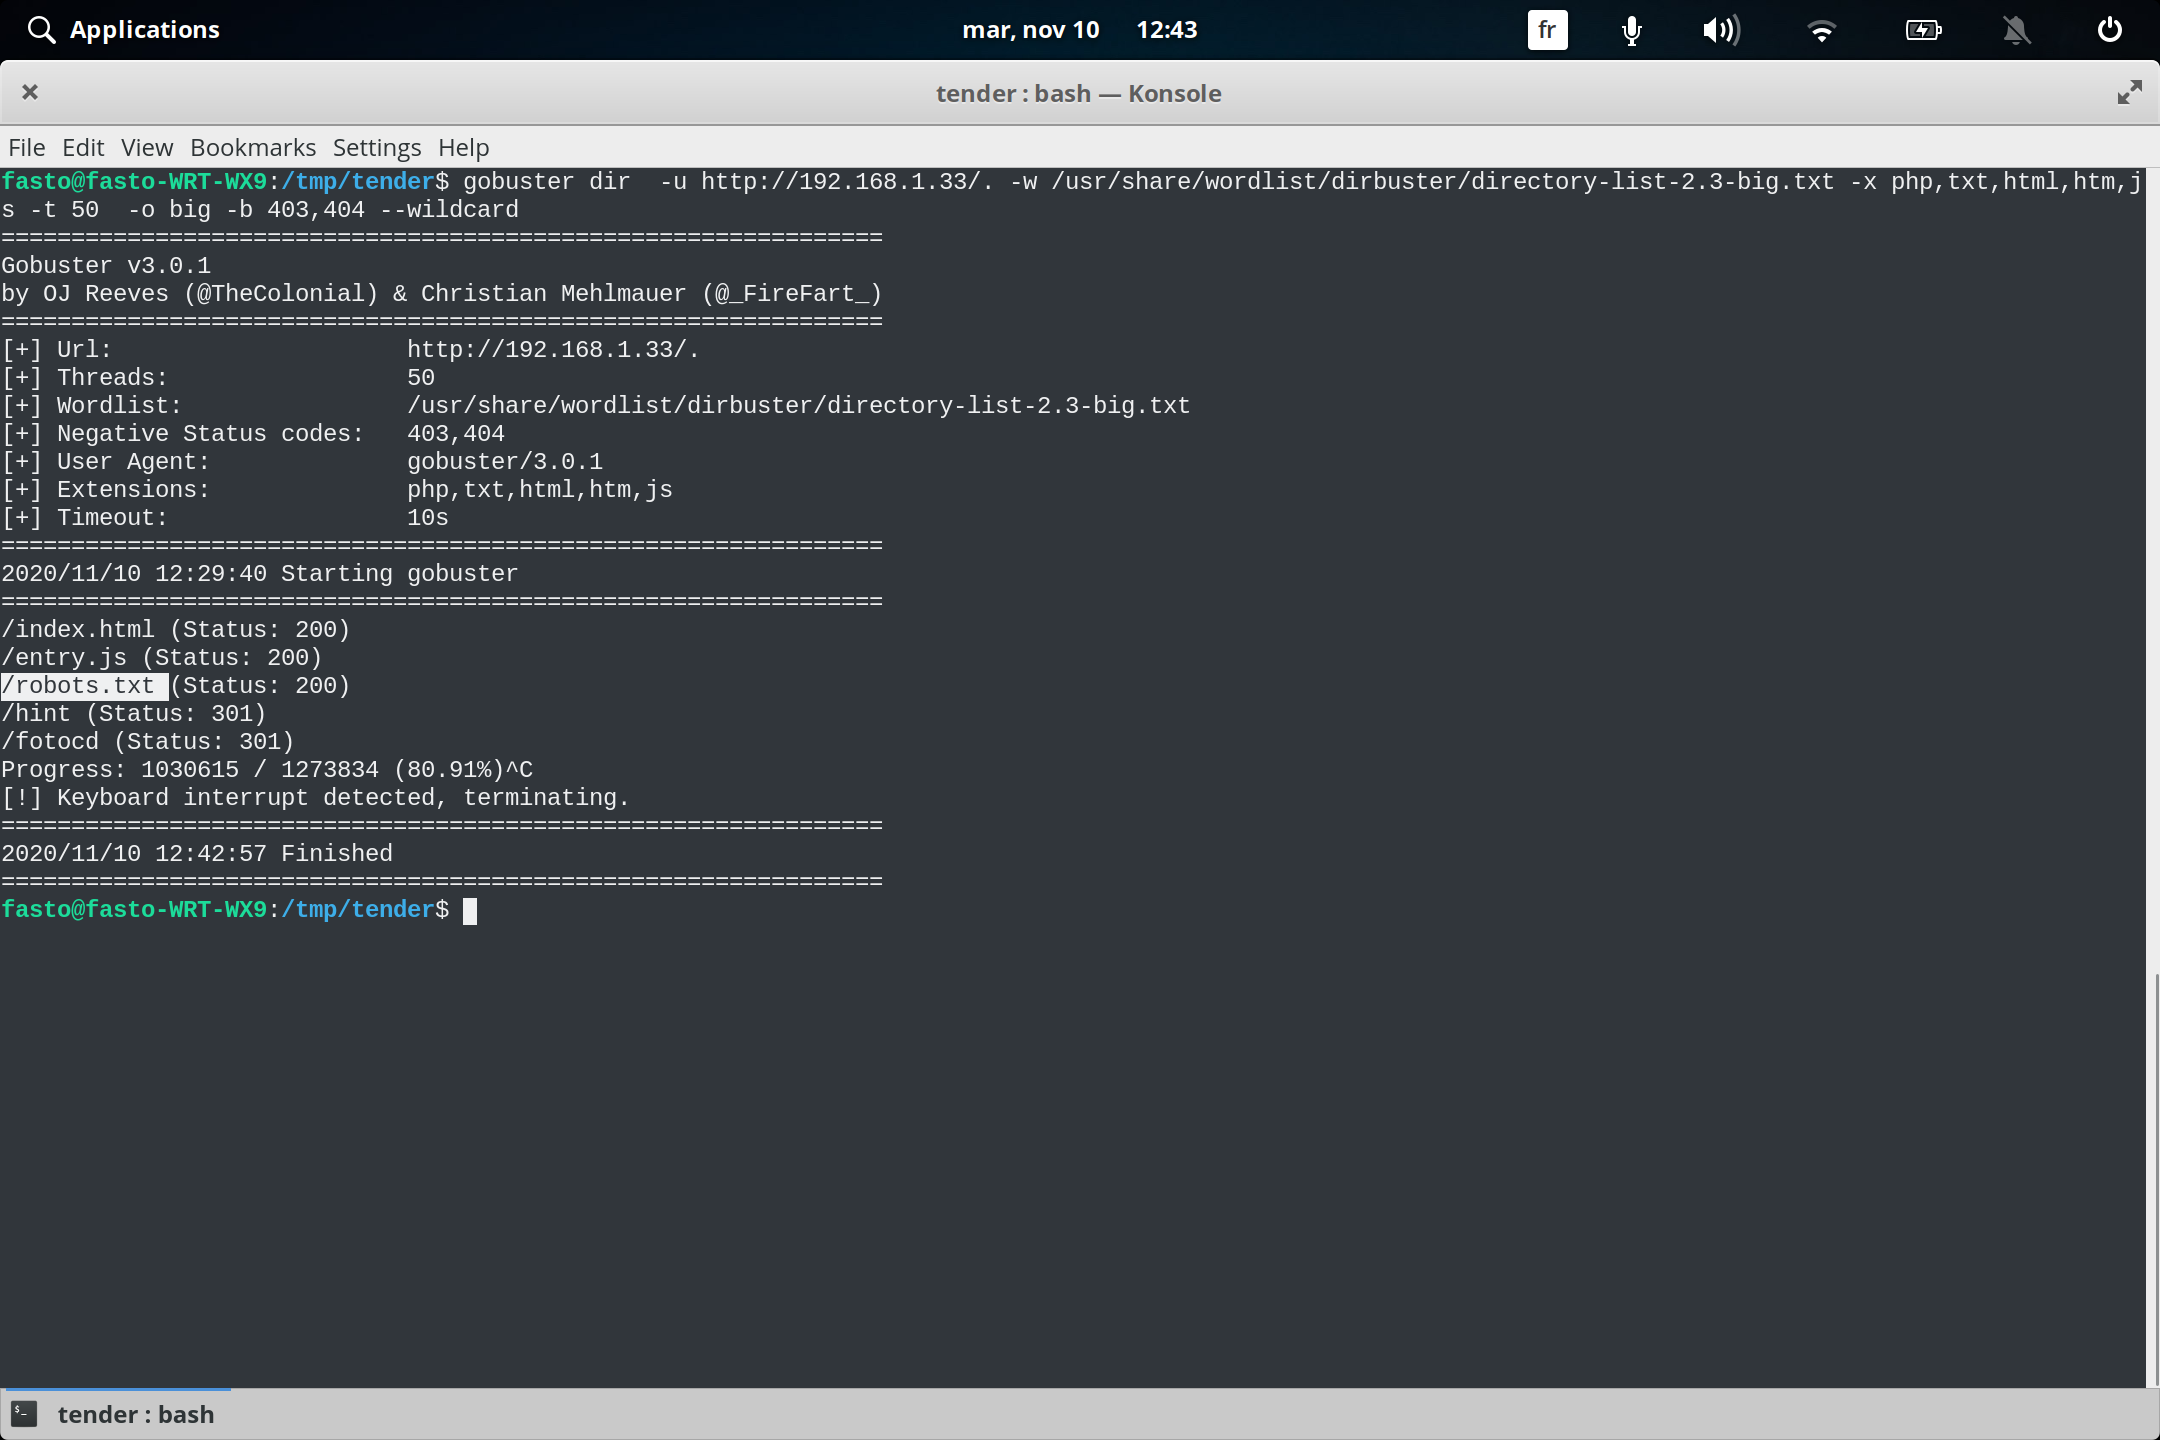
Task: Open the File menu
Action: point(26,147)
